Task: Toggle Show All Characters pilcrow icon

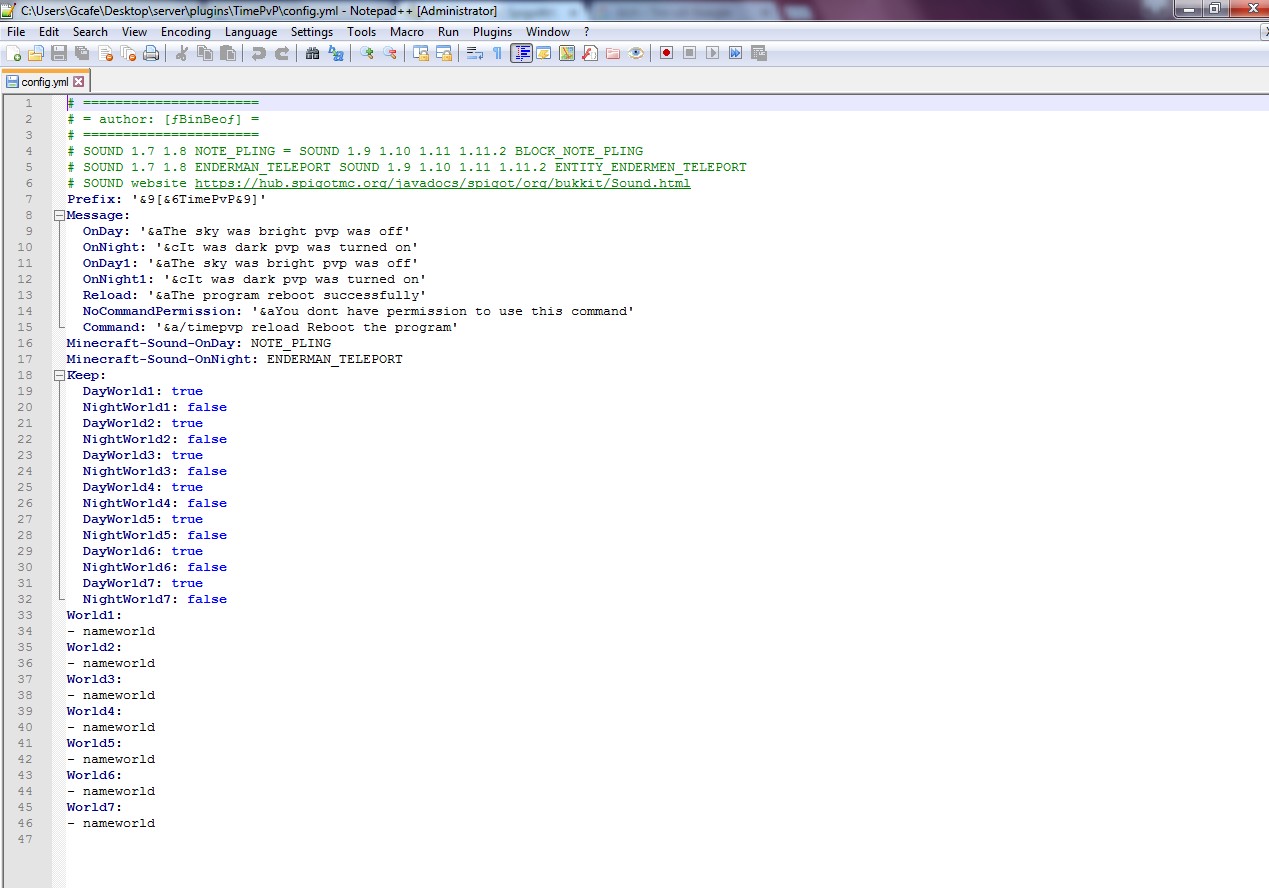Action: click(x=497, y=53)
